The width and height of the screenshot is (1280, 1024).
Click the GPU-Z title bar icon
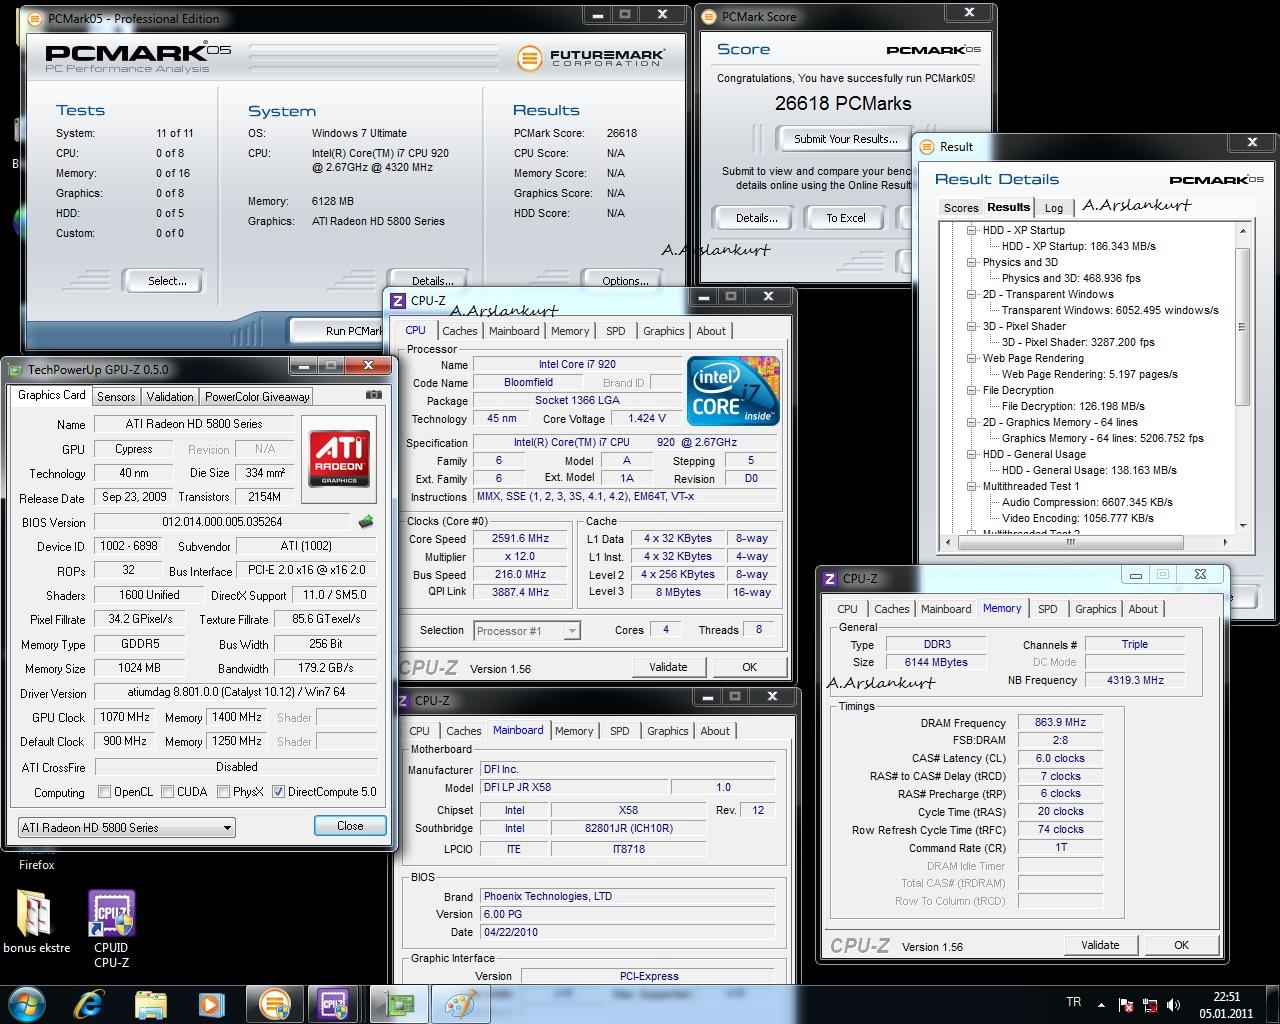pos(14,369)
